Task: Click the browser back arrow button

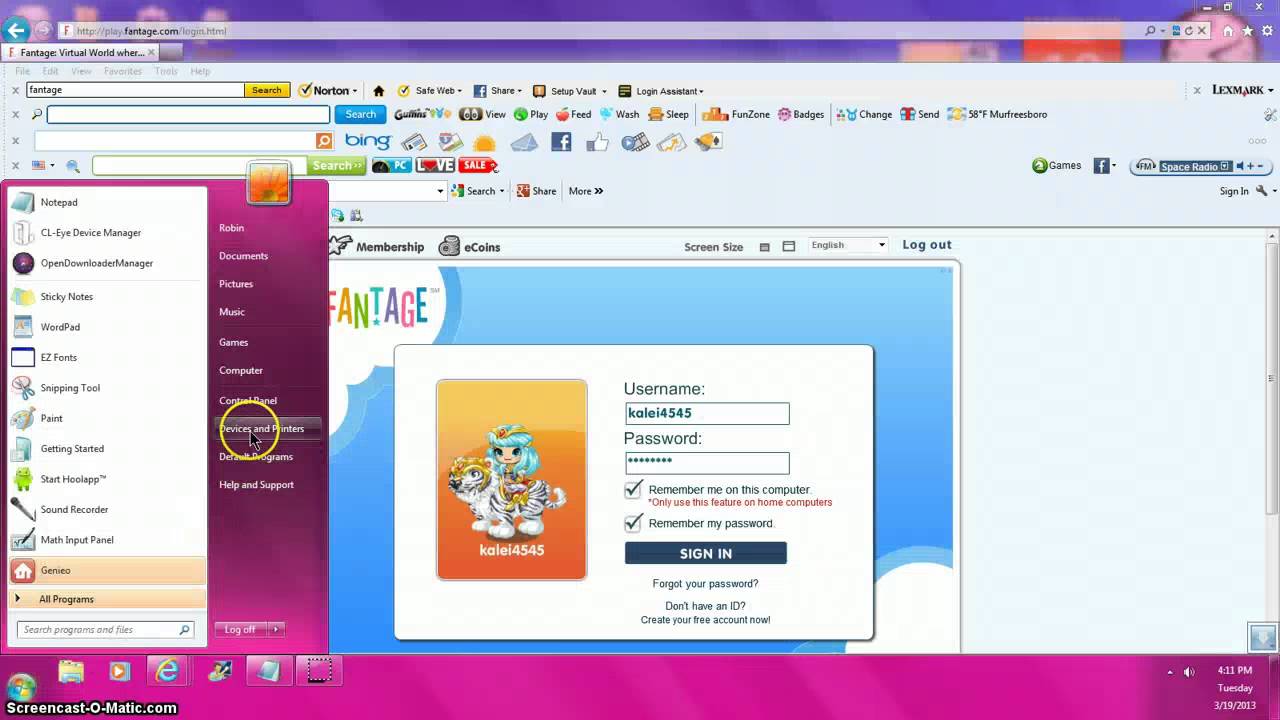Action: (15, 31)
